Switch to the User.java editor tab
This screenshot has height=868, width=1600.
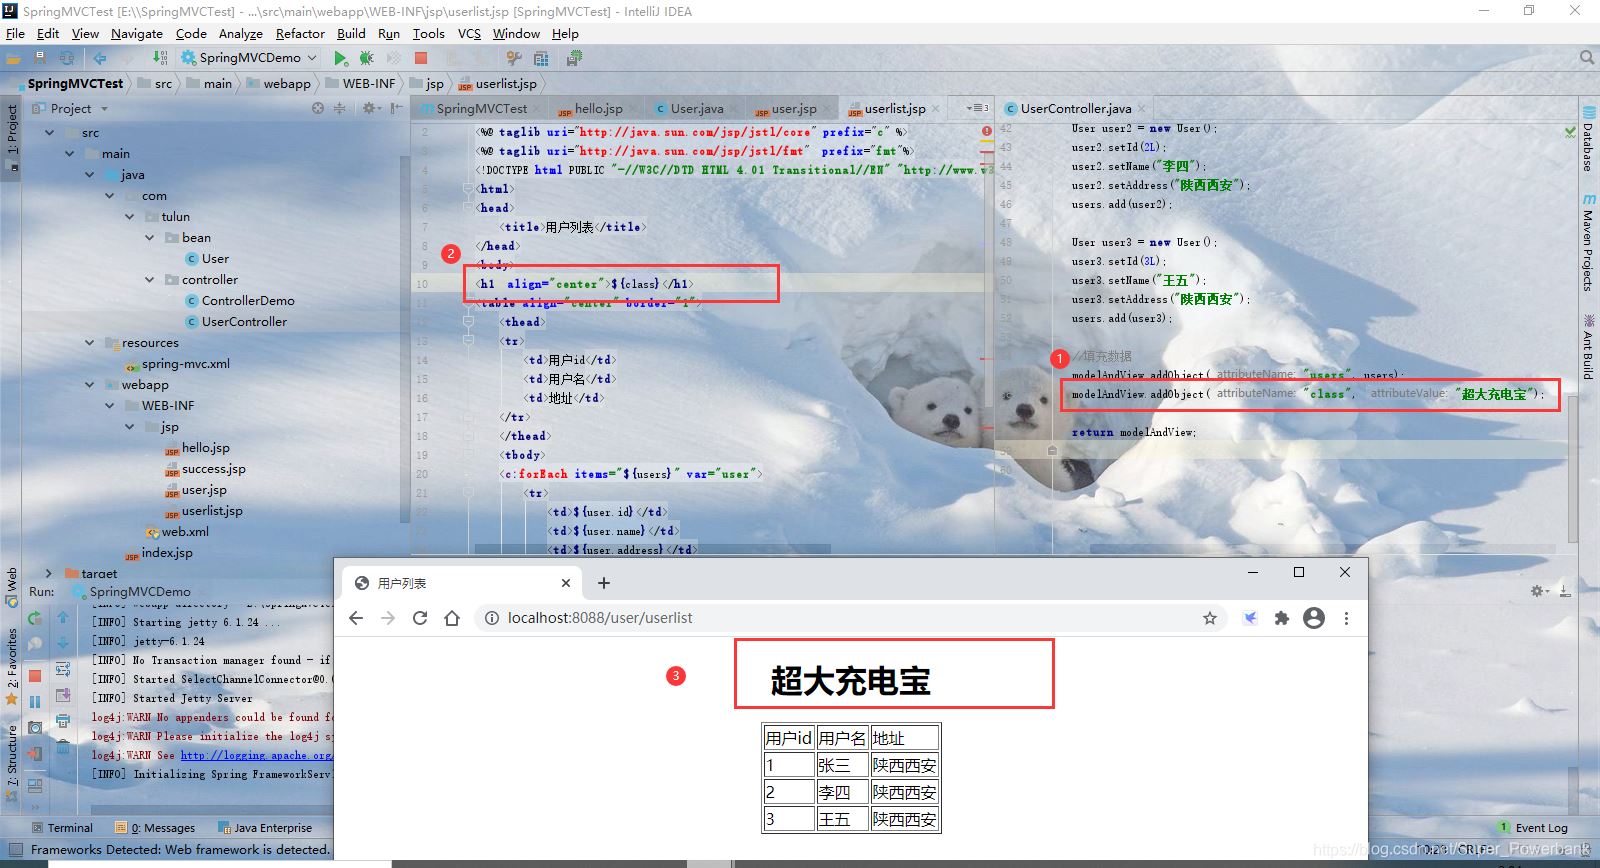click(696, 108)
